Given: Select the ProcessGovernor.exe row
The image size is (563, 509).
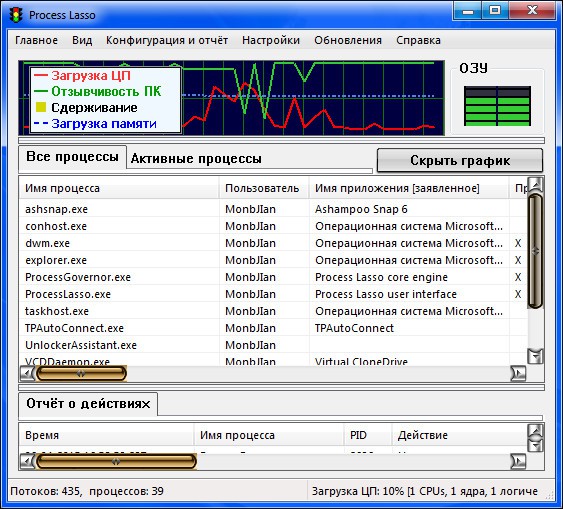Looking at the screenshot, I should 273,277.
